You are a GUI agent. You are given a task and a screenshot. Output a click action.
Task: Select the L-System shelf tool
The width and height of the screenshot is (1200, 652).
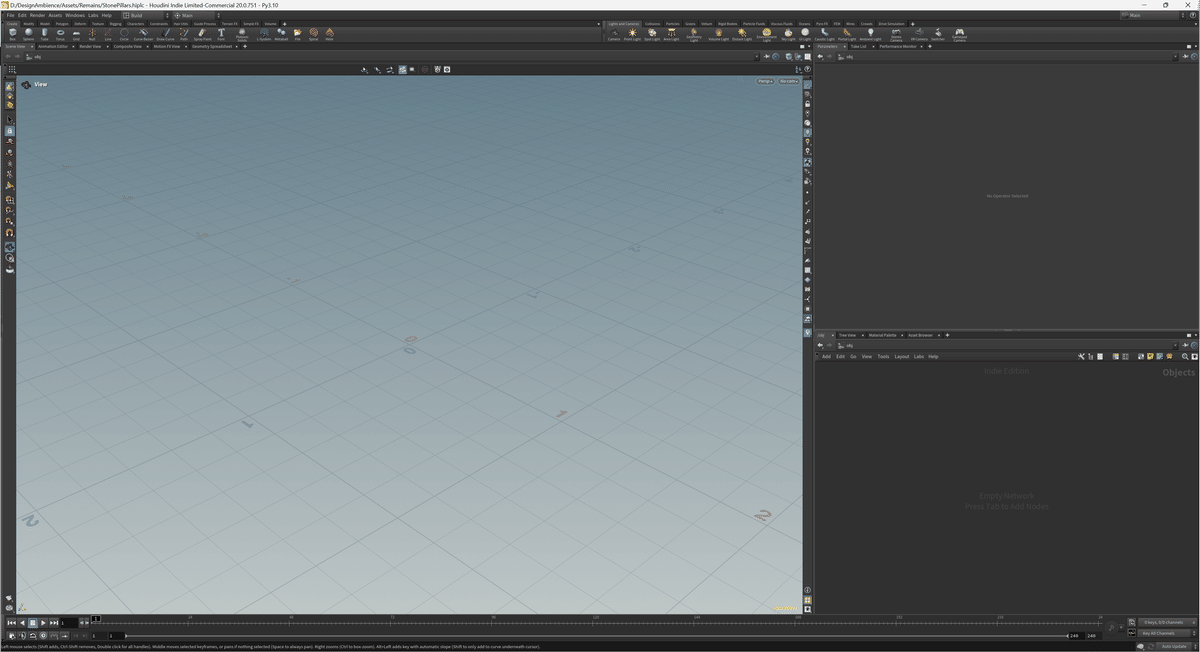pyautogui.click(x=262, y=33)
